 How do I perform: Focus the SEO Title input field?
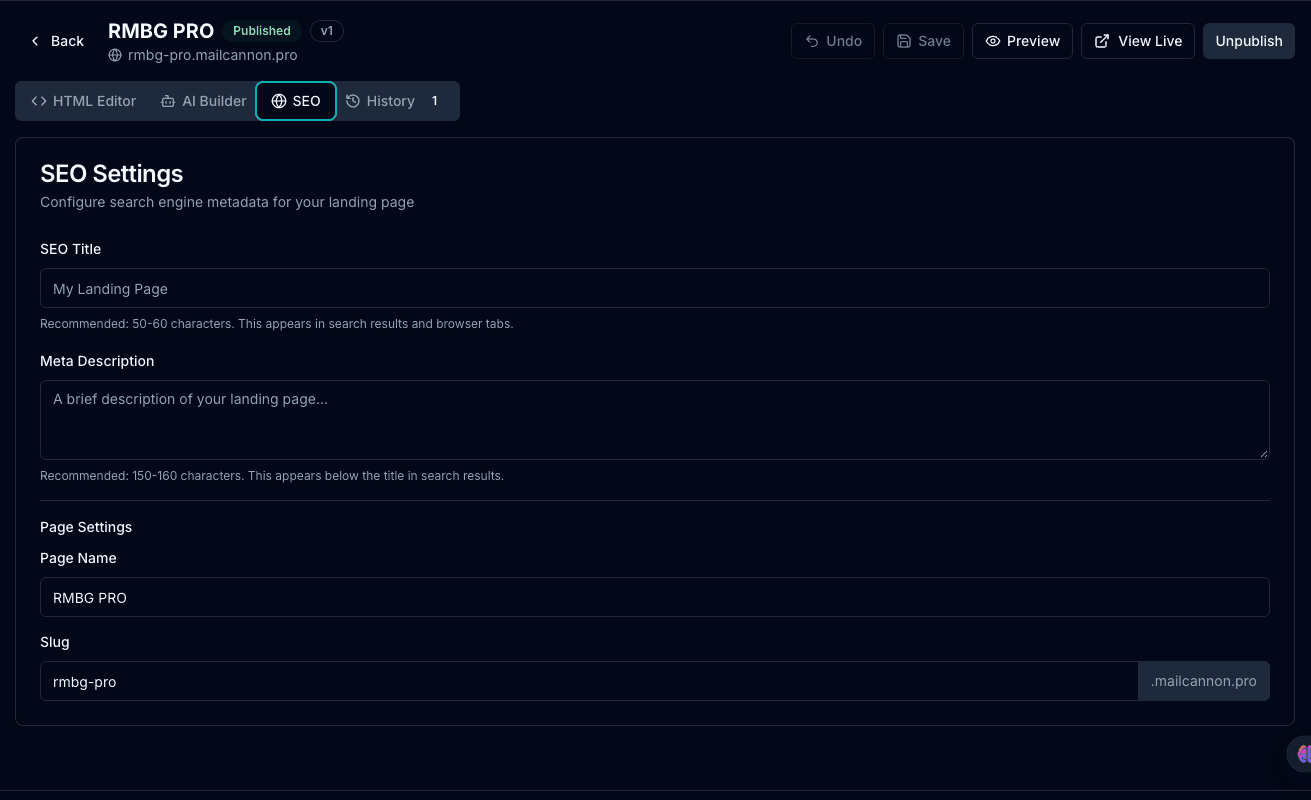(655, 288)
